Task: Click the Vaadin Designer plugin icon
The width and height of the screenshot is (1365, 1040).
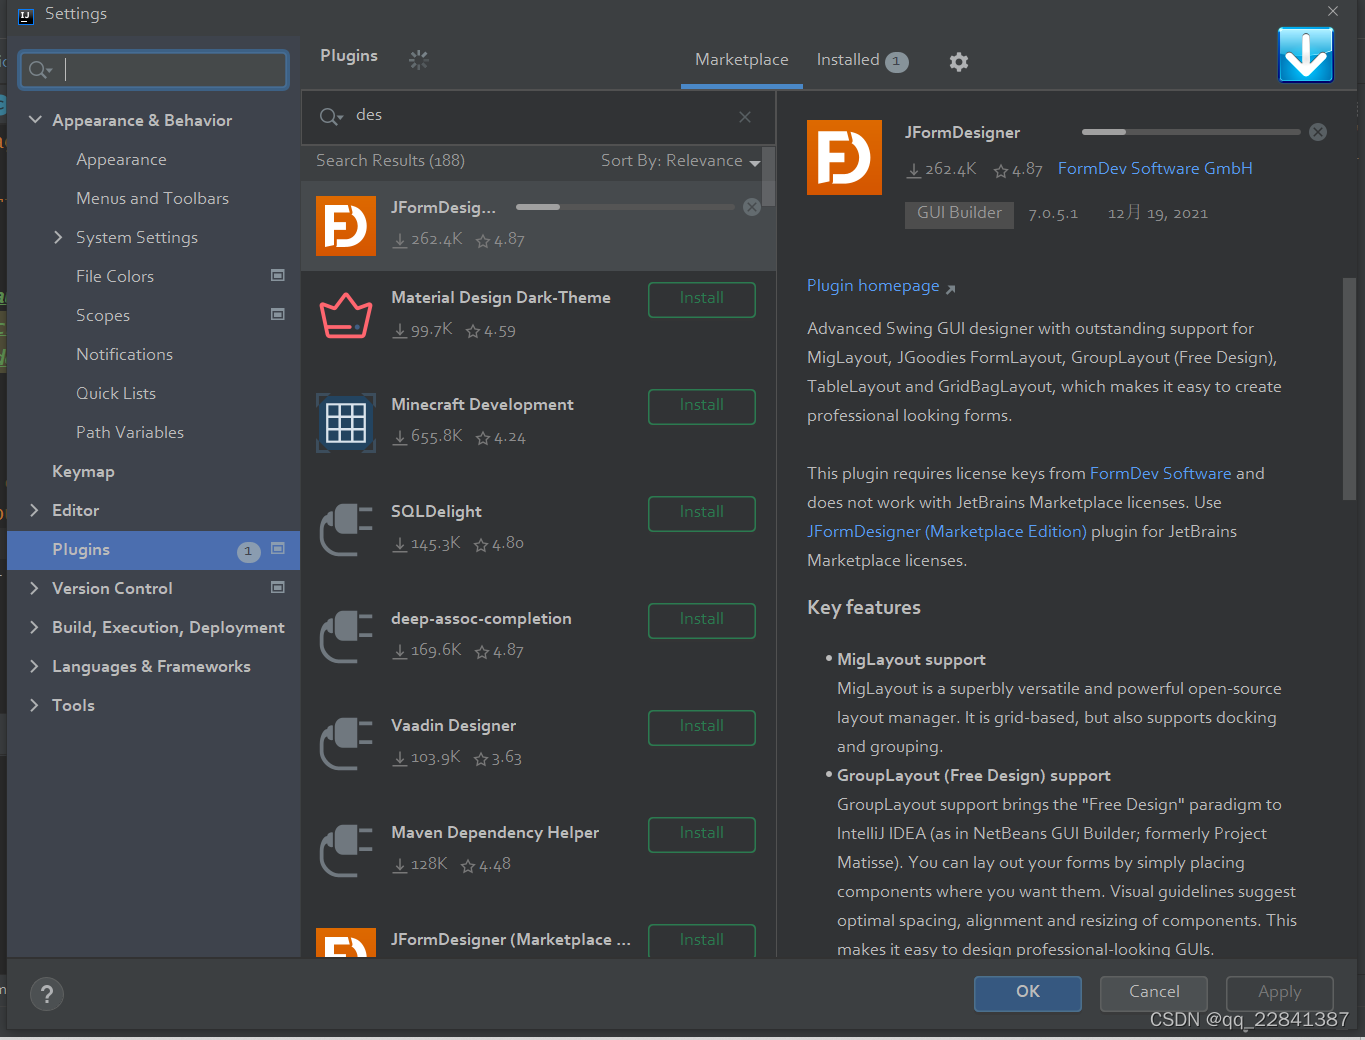Action: [x=345, y=744]
